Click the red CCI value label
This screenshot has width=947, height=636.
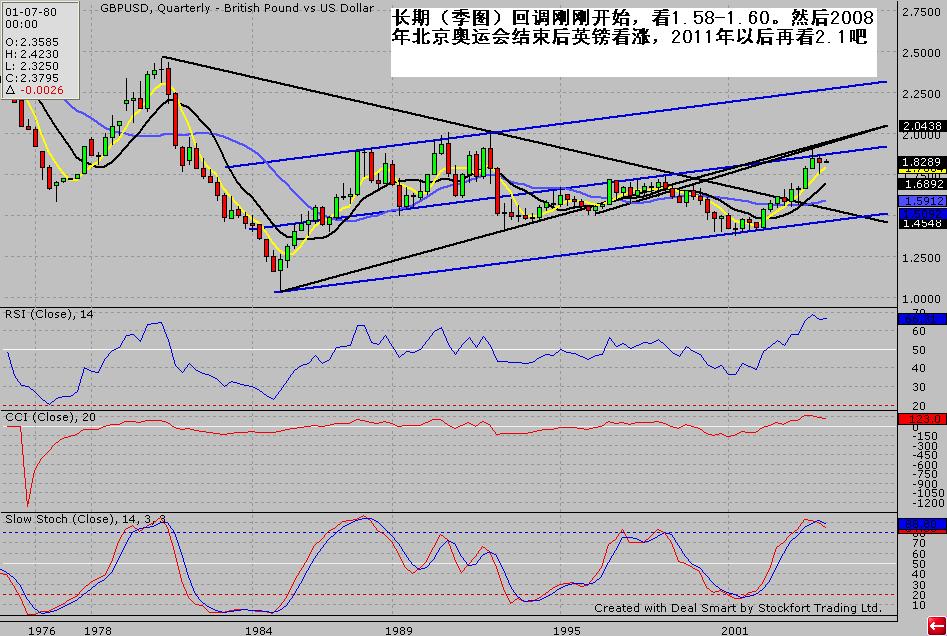tap(918, 419)
